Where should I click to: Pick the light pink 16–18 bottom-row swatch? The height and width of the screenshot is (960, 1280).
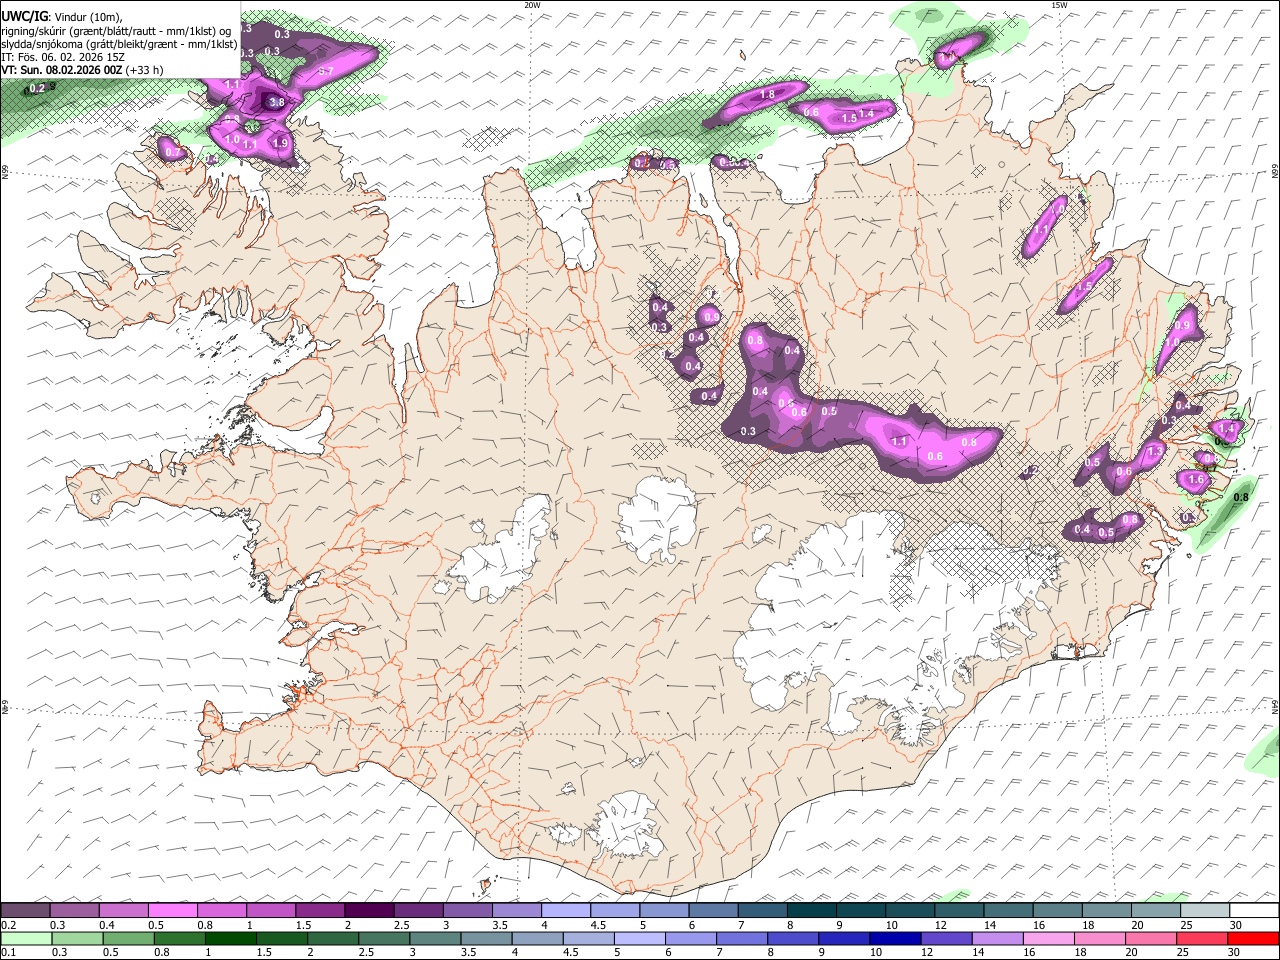coord(1048,938)
